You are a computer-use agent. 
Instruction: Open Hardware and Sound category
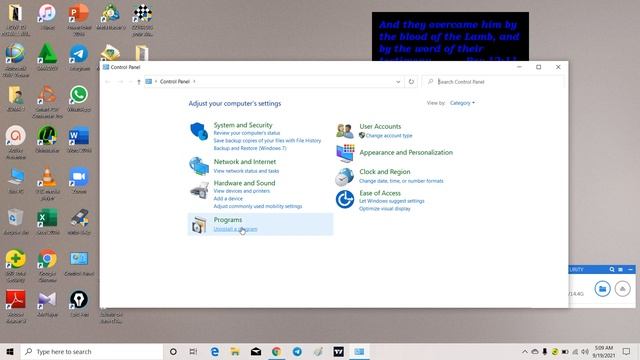coord(244,183)
